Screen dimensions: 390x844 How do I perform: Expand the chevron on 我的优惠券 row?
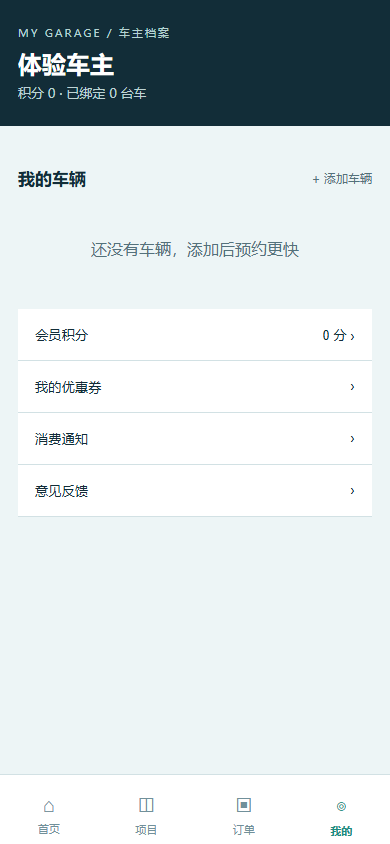(352, 386)
